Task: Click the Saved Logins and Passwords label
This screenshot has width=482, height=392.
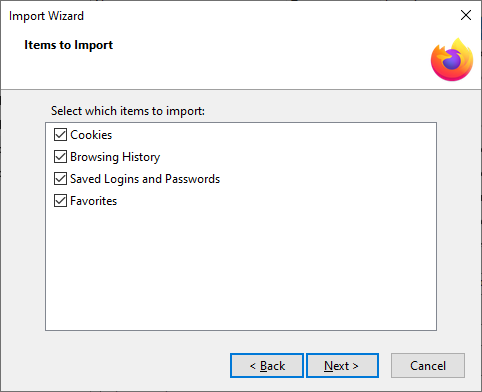Action: [145, 179]
